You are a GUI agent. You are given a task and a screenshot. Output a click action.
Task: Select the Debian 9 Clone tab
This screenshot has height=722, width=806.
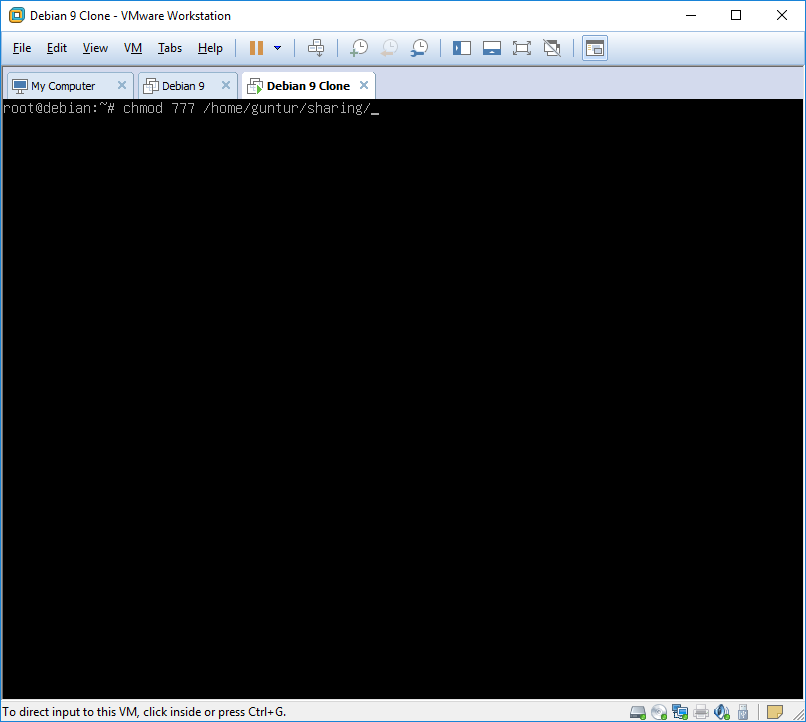(x=308, y=86)
